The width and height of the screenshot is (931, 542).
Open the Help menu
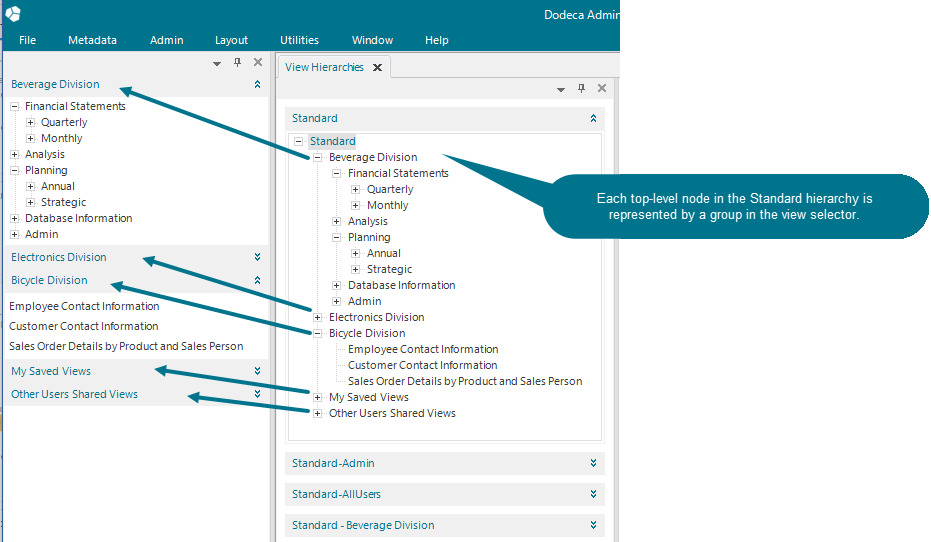pyautogui.click(x=436, y=40)
